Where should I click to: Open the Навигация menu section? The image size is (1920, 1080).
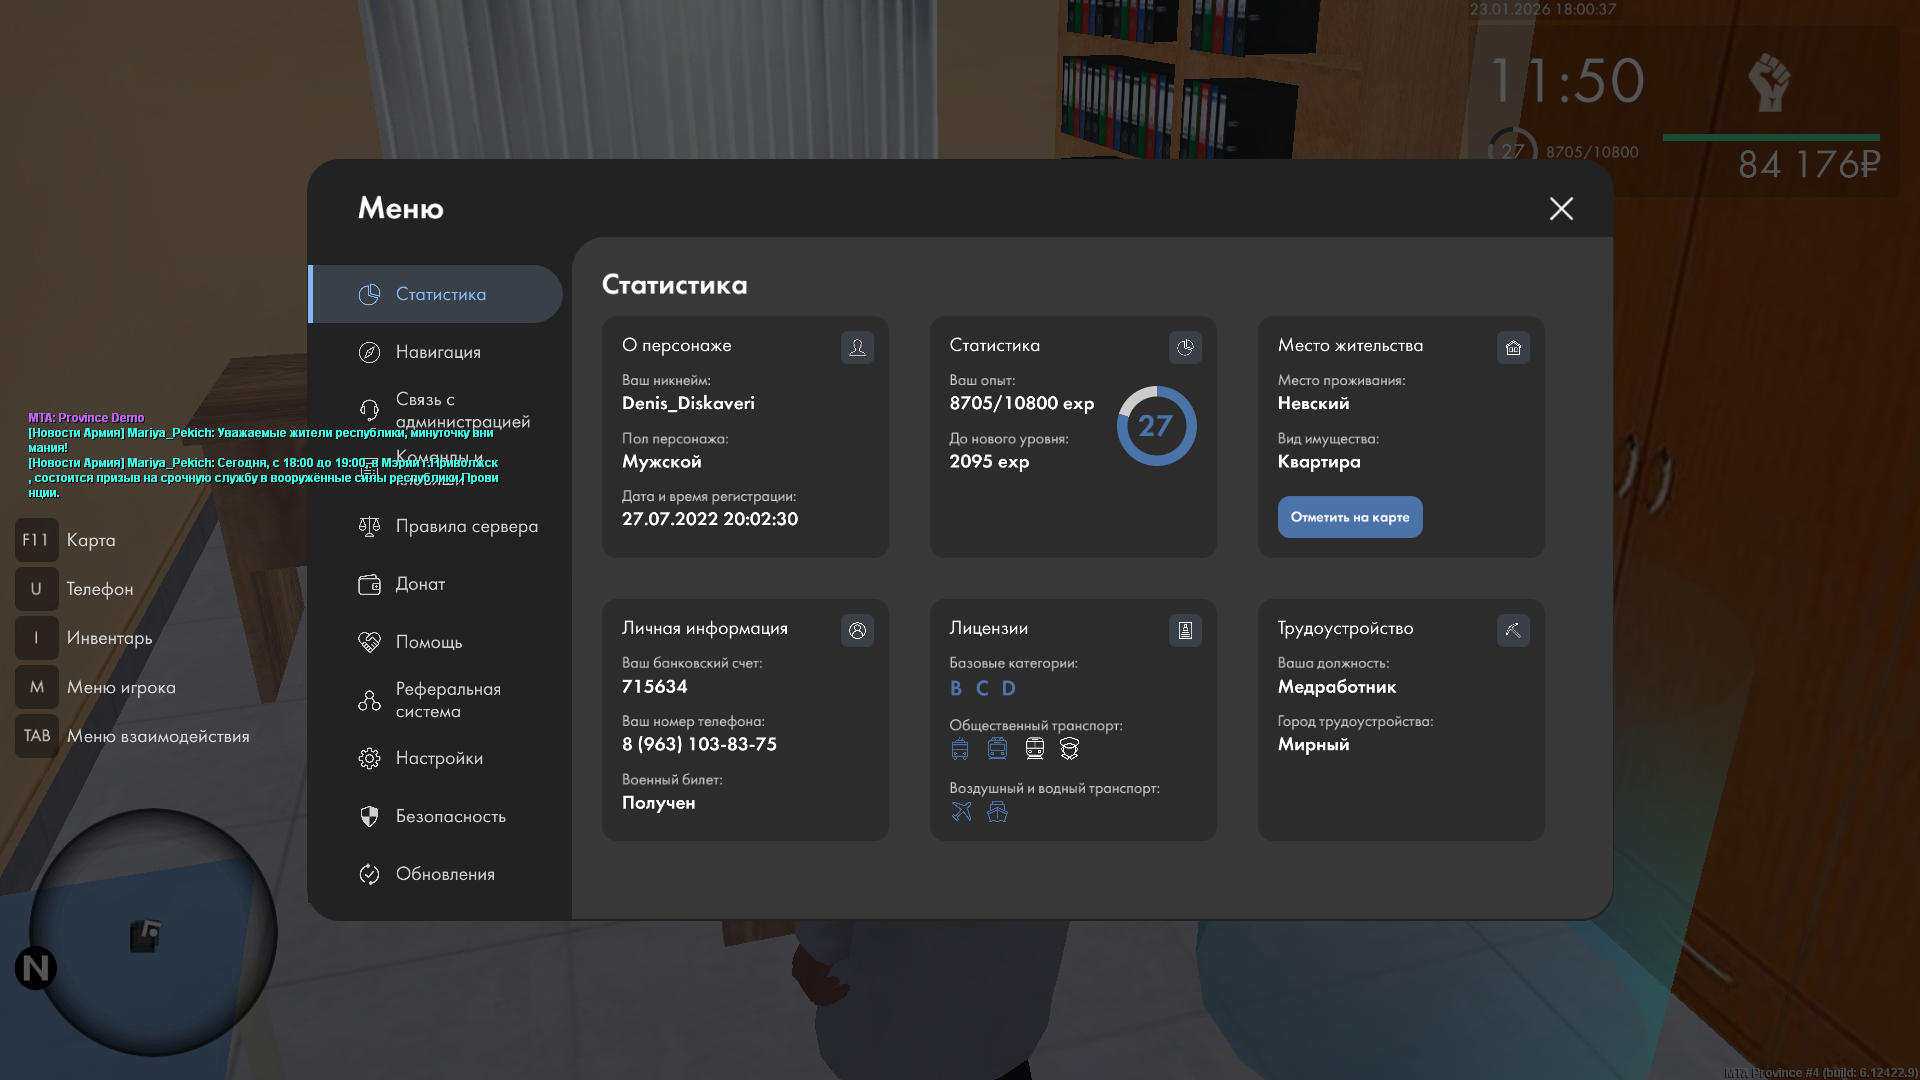pyautogui.click(x=437, y=352)
